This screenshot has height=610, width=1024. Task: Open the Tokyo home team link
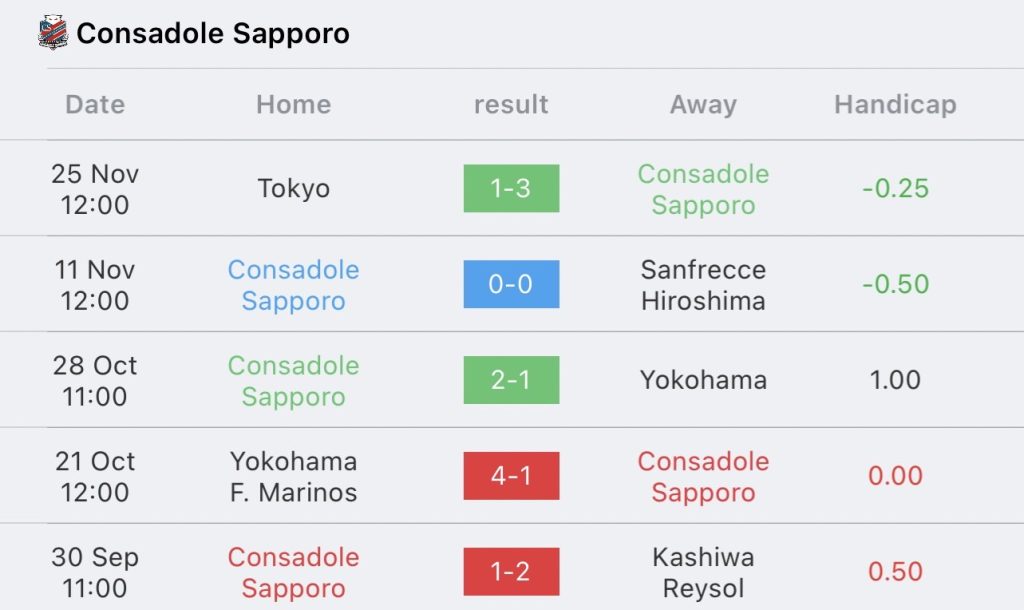point(294,188)
